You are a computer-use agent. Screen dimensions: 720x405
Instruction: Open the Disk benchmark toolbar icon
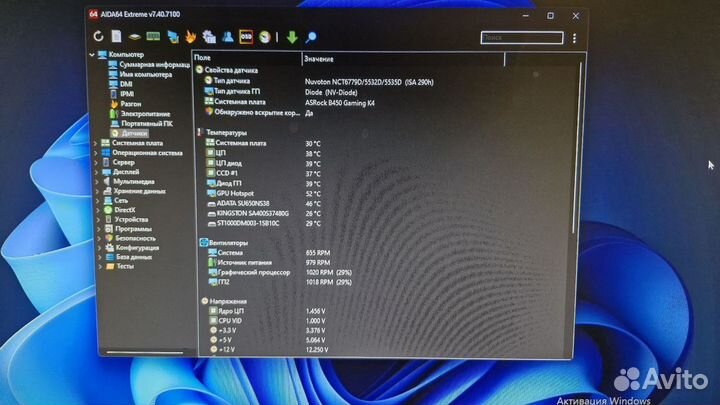[x=135, y=36]
